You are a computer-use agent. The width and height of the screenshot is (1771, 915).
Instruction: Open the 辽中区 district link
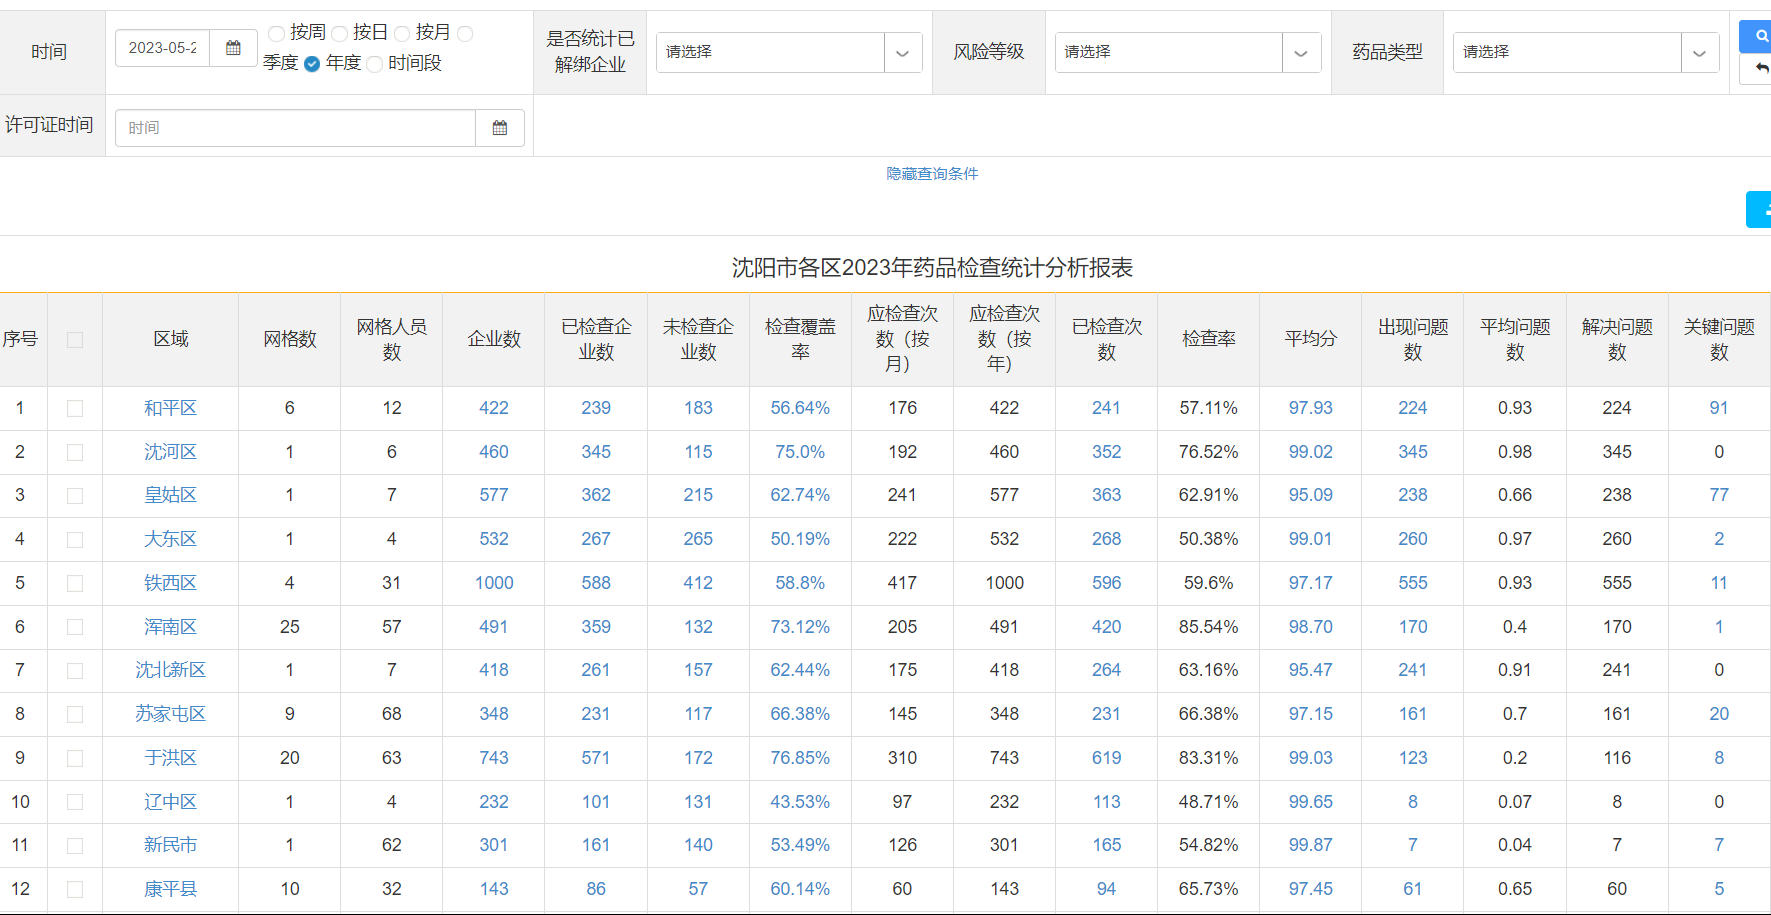click(x=170, y=802)
